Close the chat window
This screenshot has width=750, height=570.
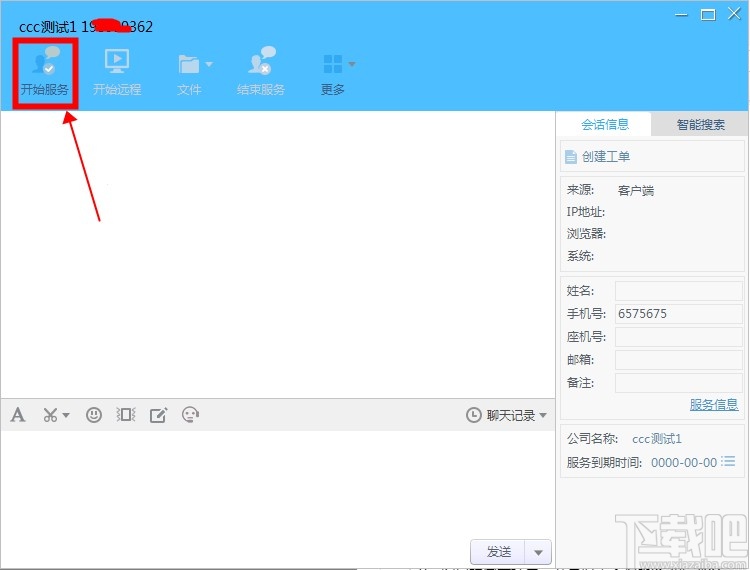(734, 14)
